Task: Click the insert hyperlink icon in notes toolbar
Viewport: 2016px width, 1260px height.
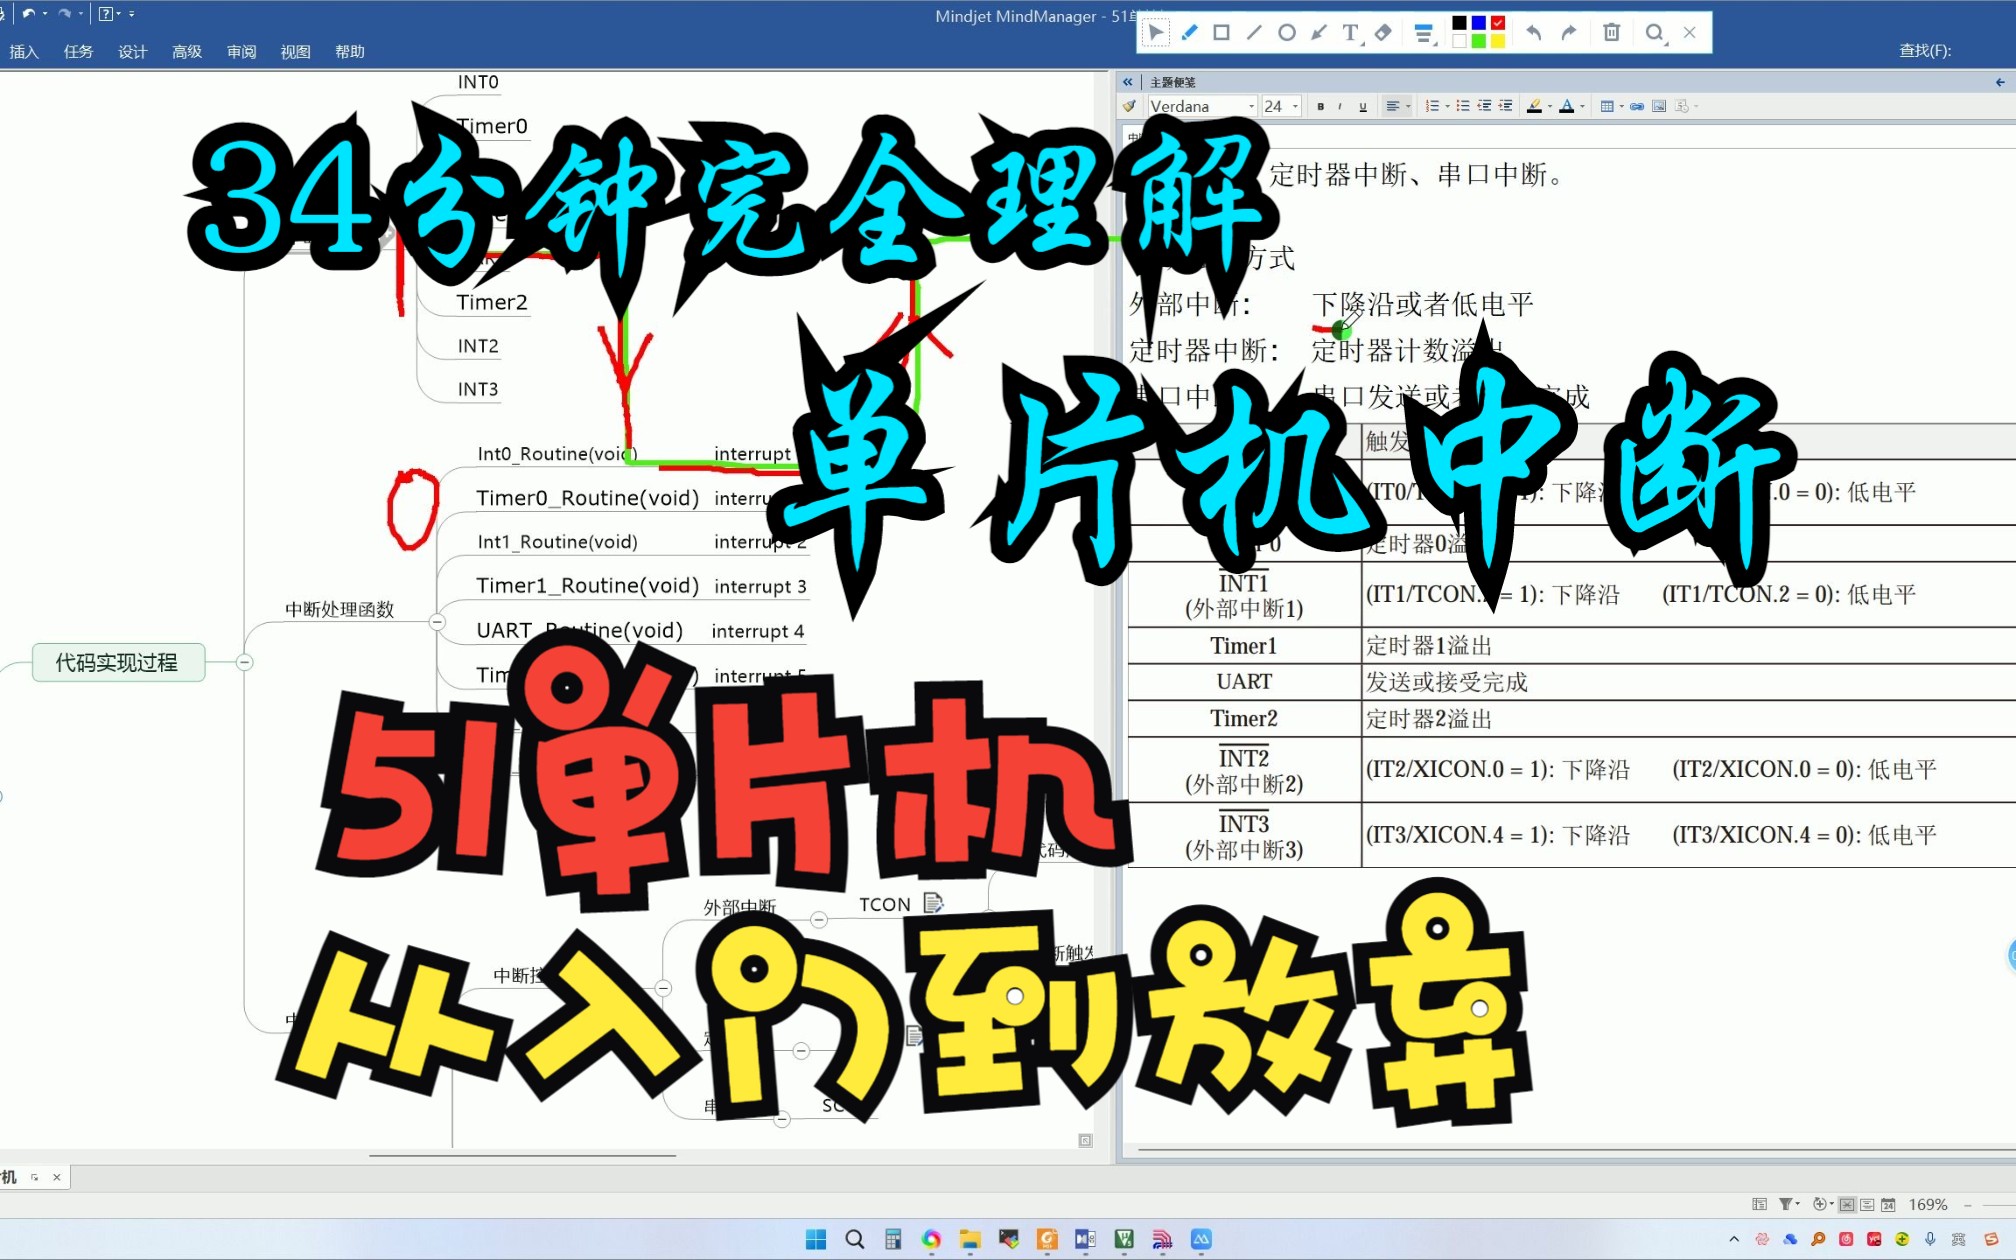Action: [1636, 105]
